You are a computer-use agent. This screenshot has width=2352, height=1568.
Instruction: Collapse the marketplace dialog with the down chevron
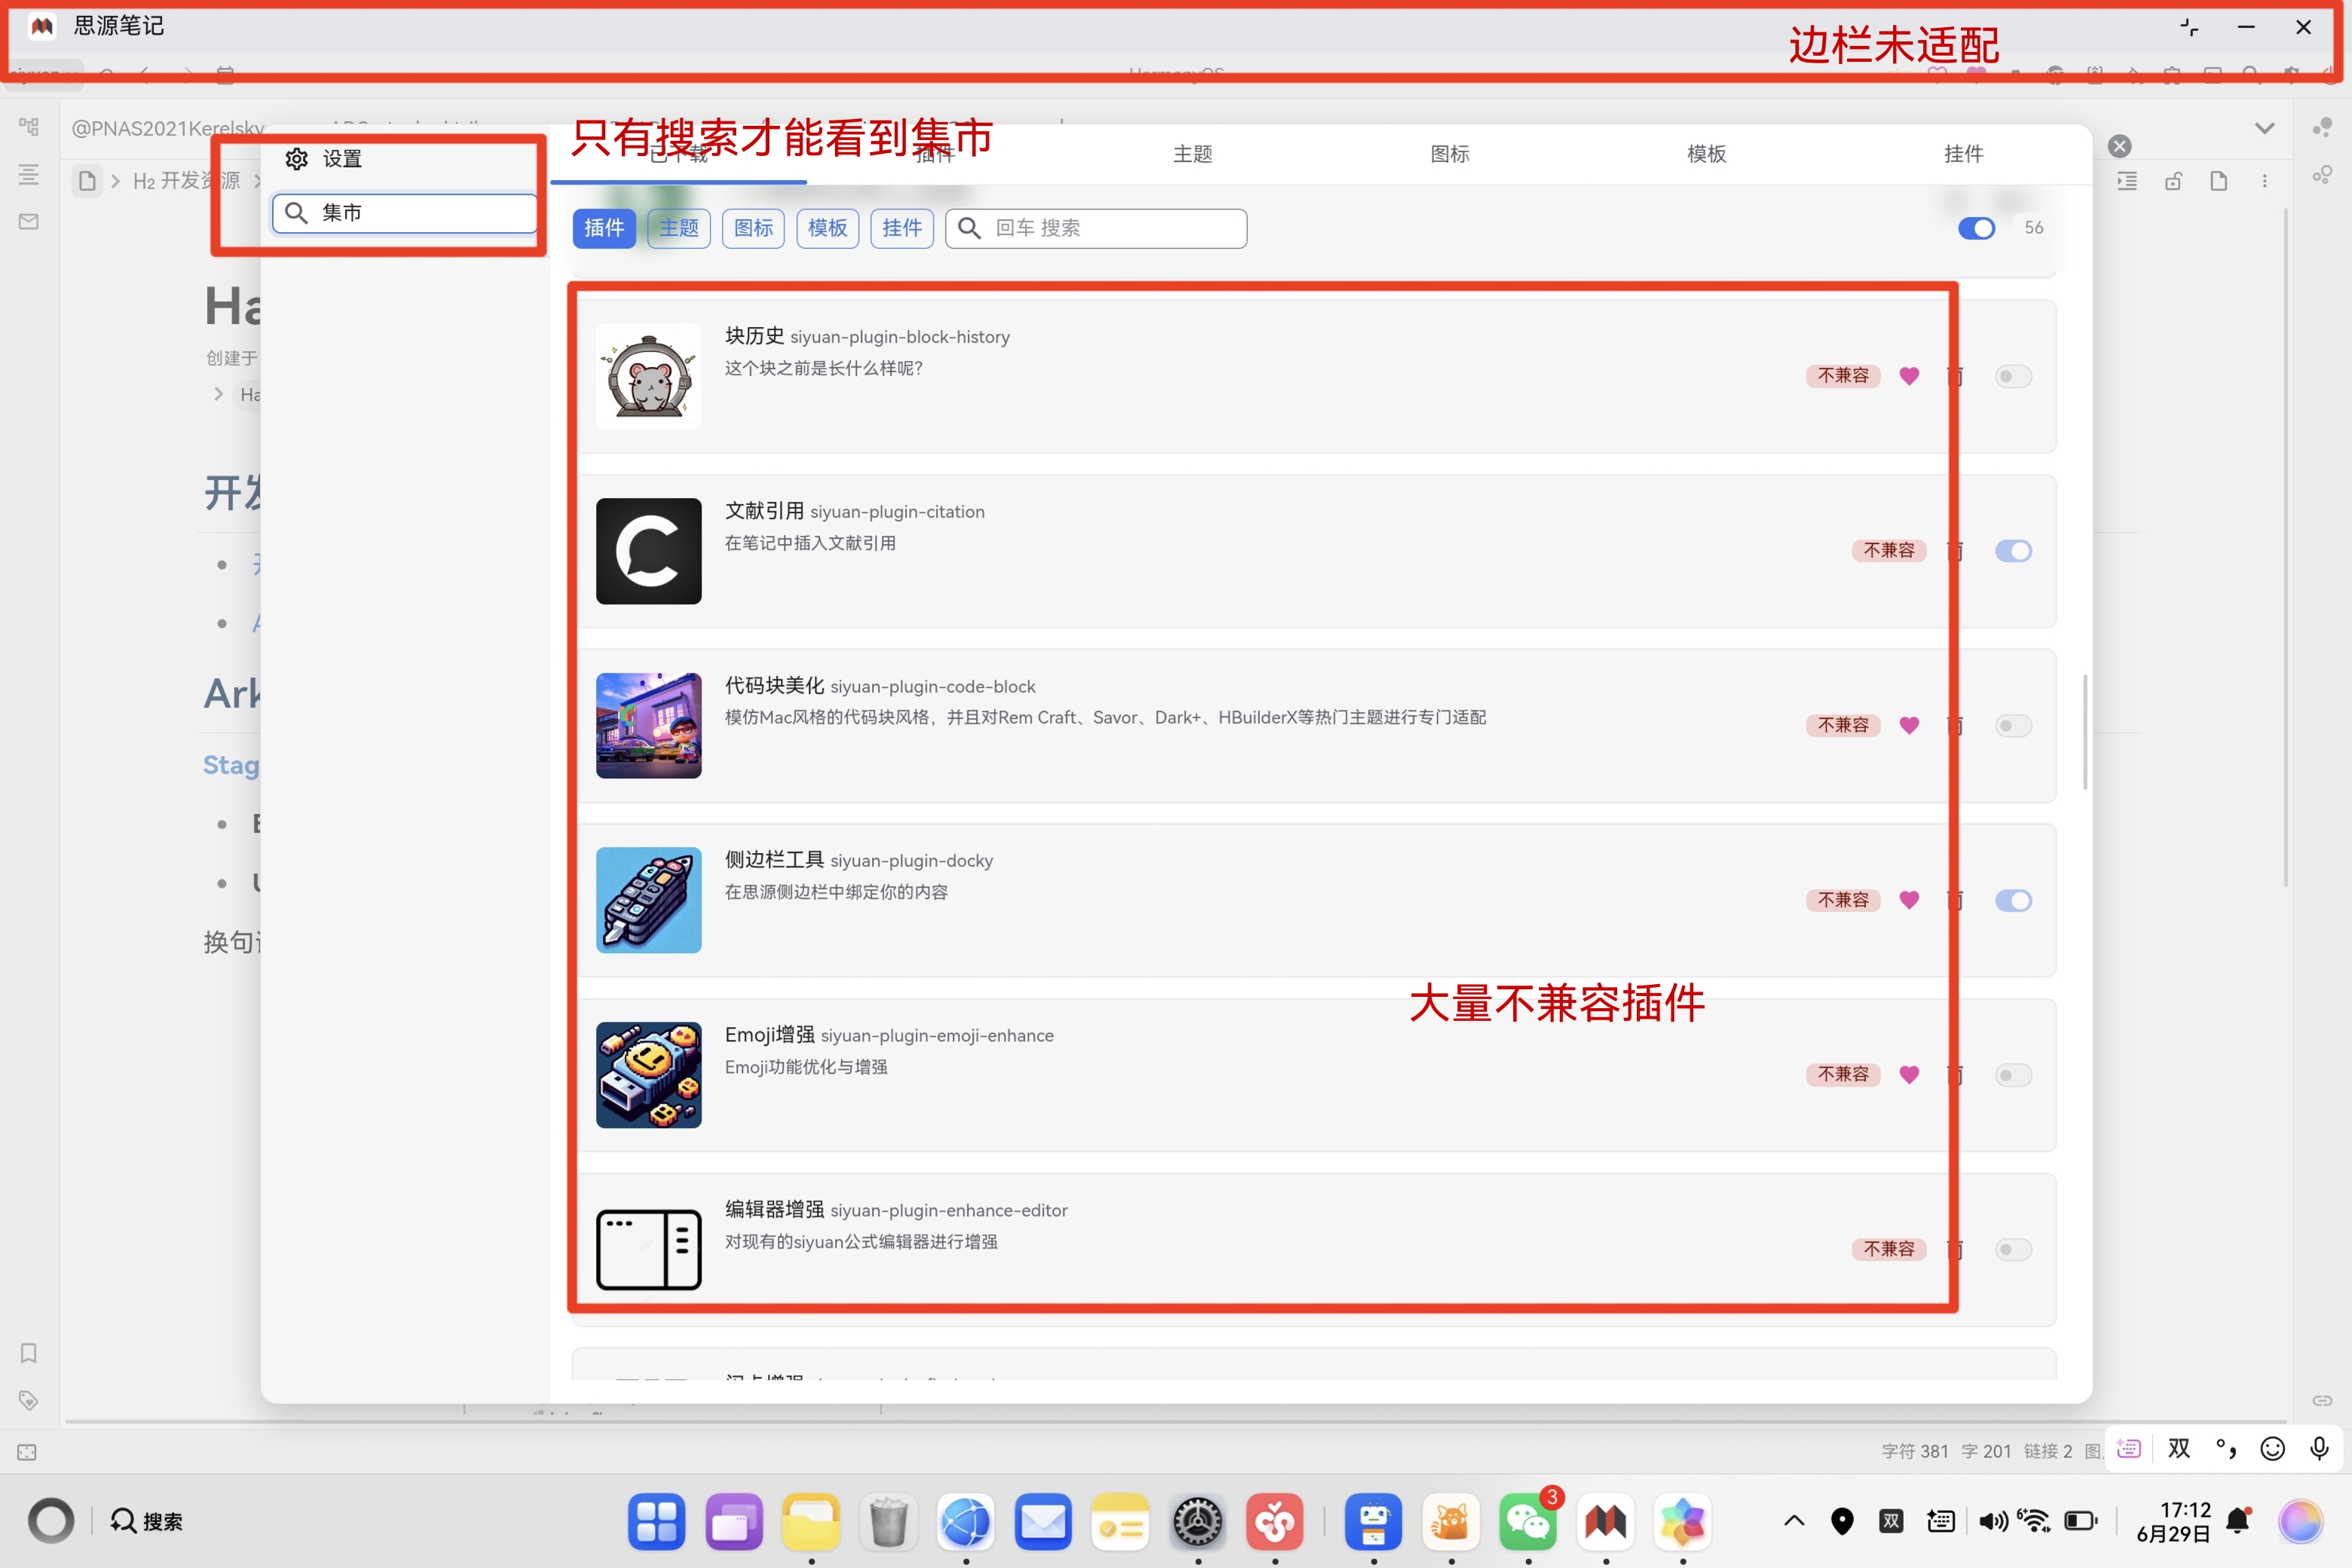click(2266, 128)
